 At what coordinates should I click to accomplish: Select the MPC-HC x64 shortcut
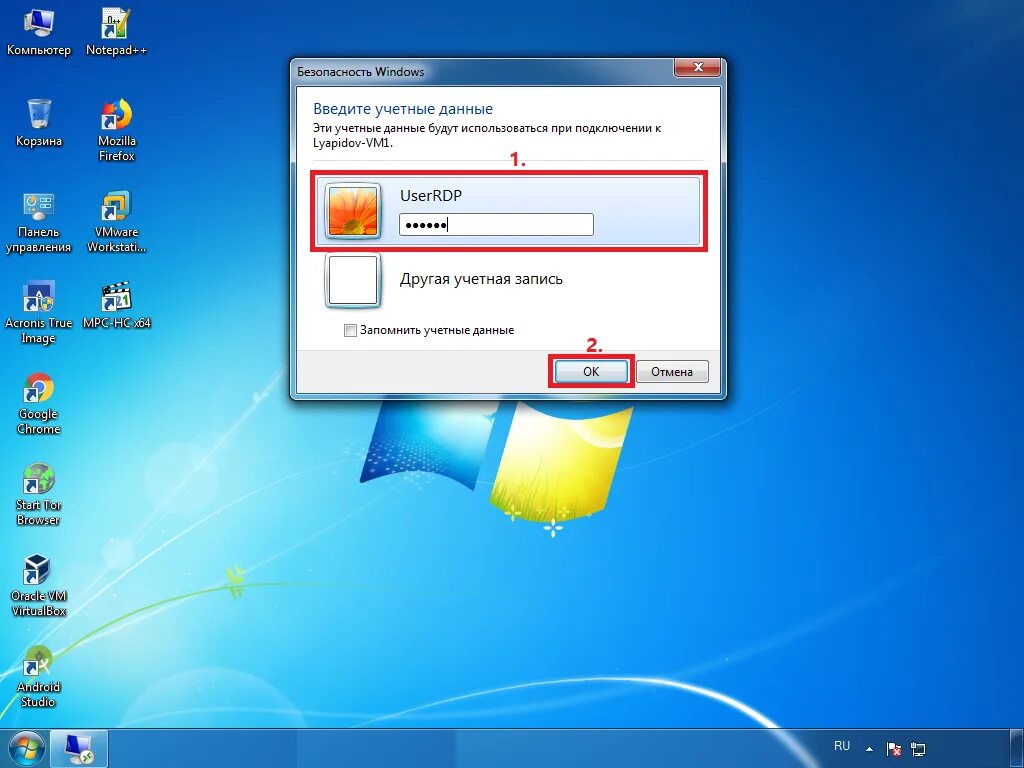click(x=116, y=305)
